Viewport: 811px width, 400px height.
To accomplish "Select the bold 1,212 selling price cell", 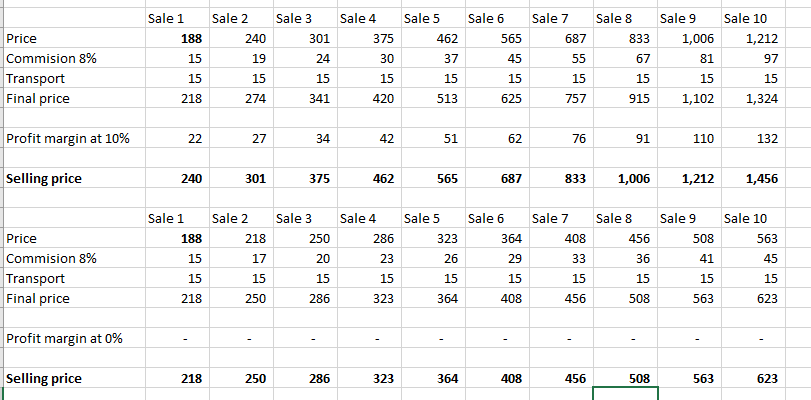I will (x=692, y=179).
